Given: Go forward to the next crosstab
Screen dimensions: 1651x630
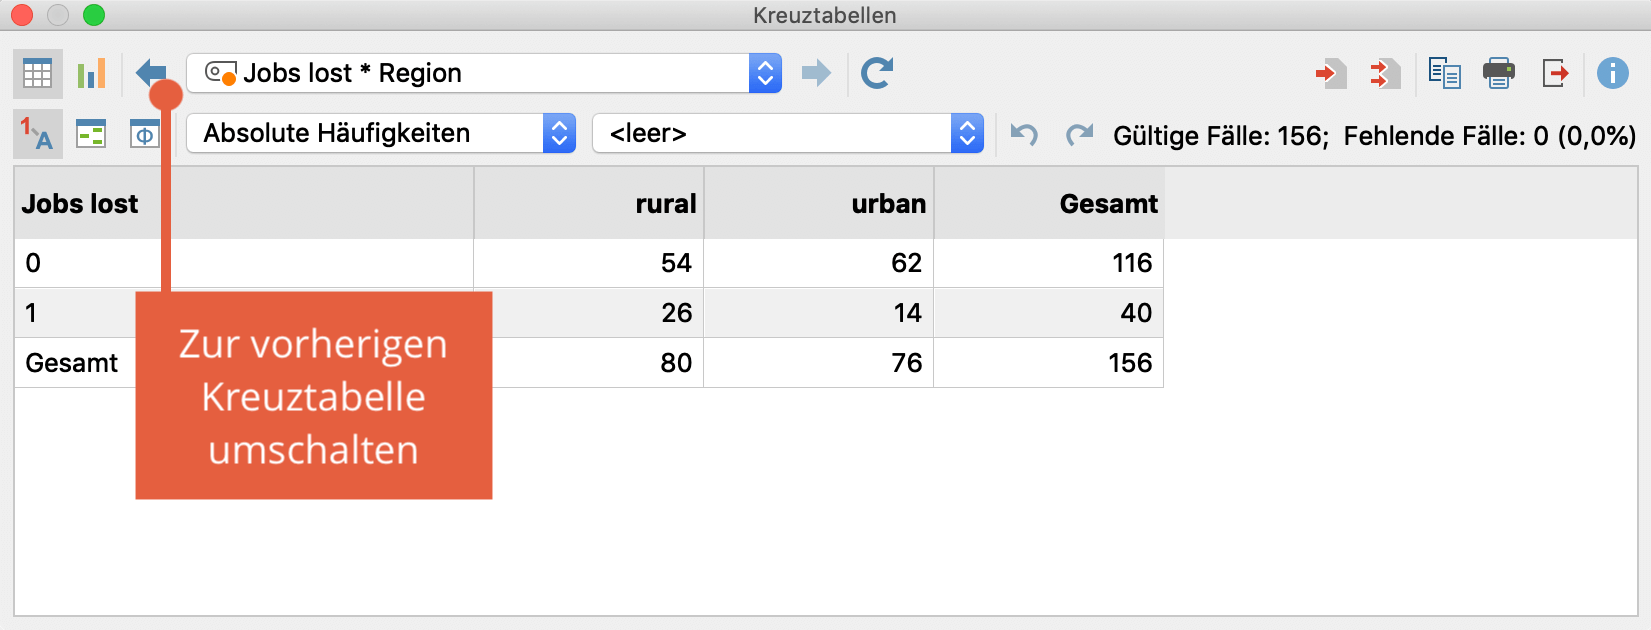Looking at the screenshot, I should pyautogui.click(x=816, y=73).
